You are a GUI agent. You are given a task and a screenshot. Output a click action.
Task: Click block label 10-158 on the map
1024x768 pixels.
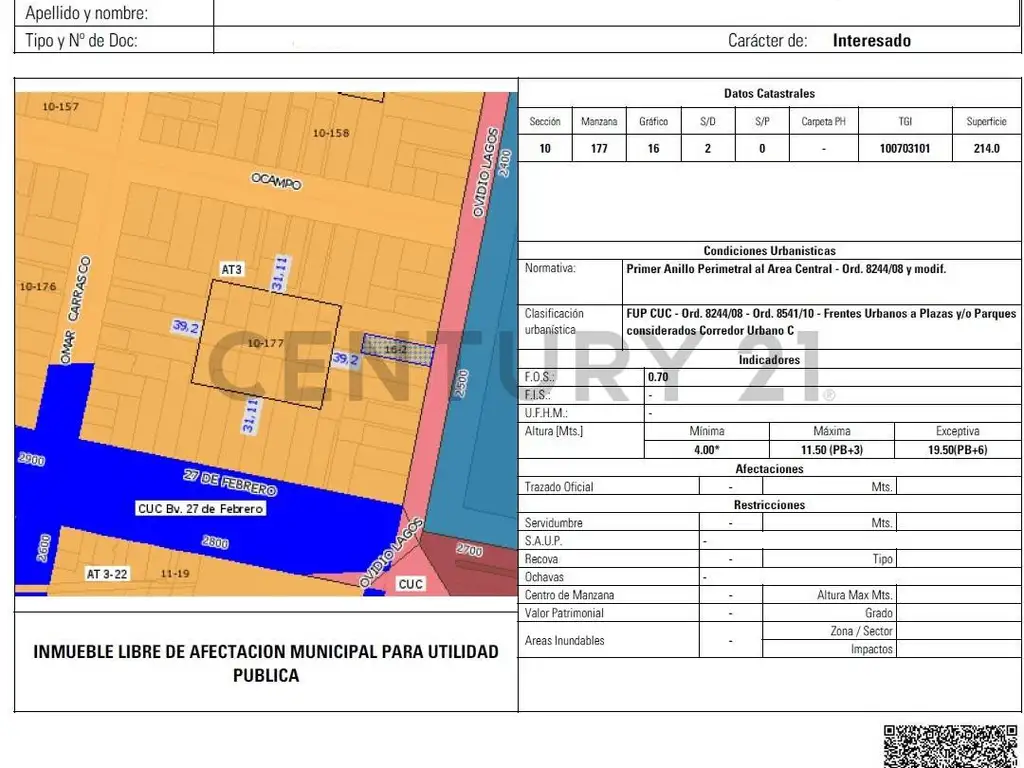331,133
